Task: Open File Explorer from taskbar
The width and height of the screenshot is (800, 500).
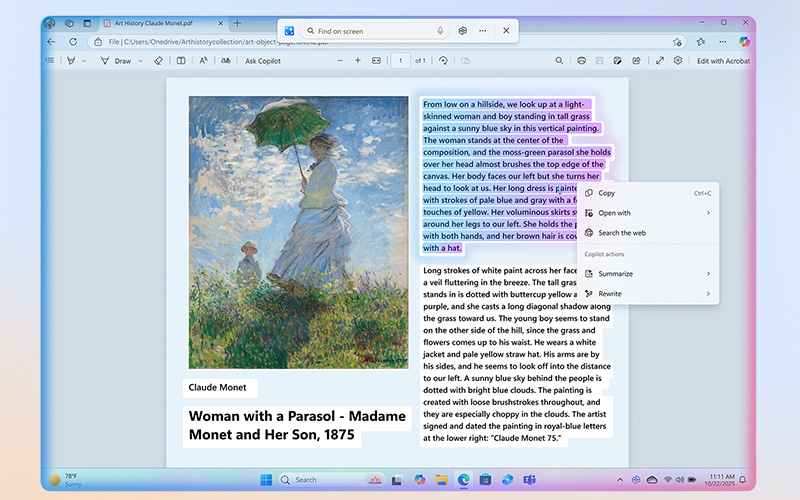Action: pos(441,480)
